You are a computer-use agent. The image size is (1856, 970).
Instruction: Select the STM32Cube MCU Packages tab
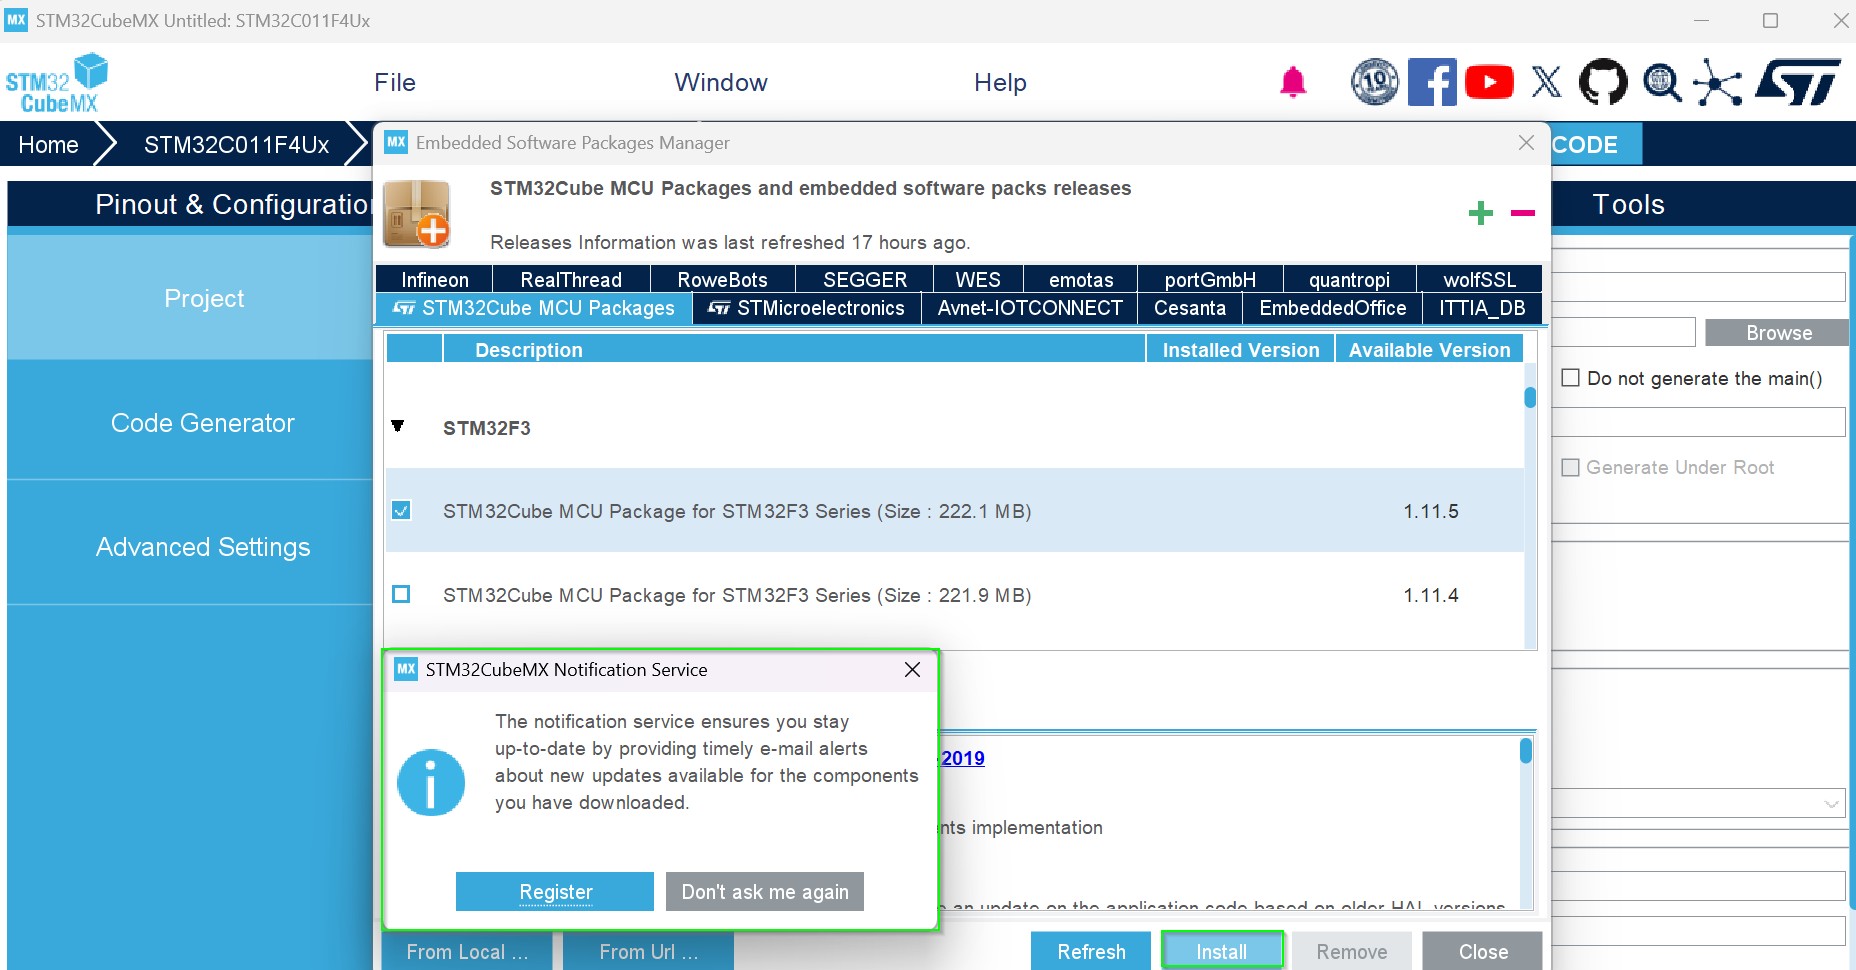coord(534,308)
